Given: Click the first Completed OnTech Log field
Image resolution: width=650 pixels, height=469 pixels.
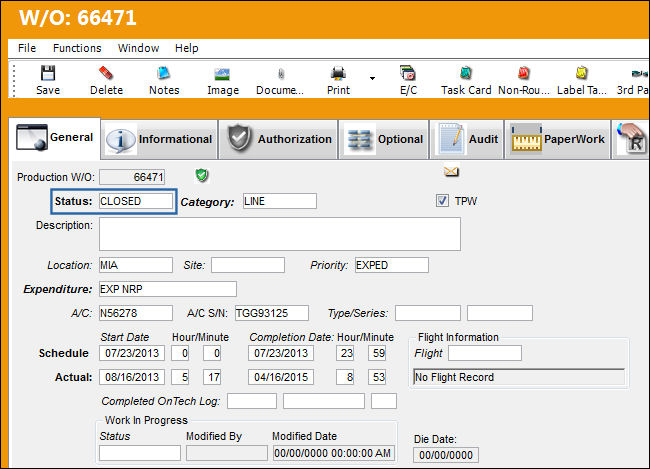Looking at the screenshot, I should [x=252, y=401].
